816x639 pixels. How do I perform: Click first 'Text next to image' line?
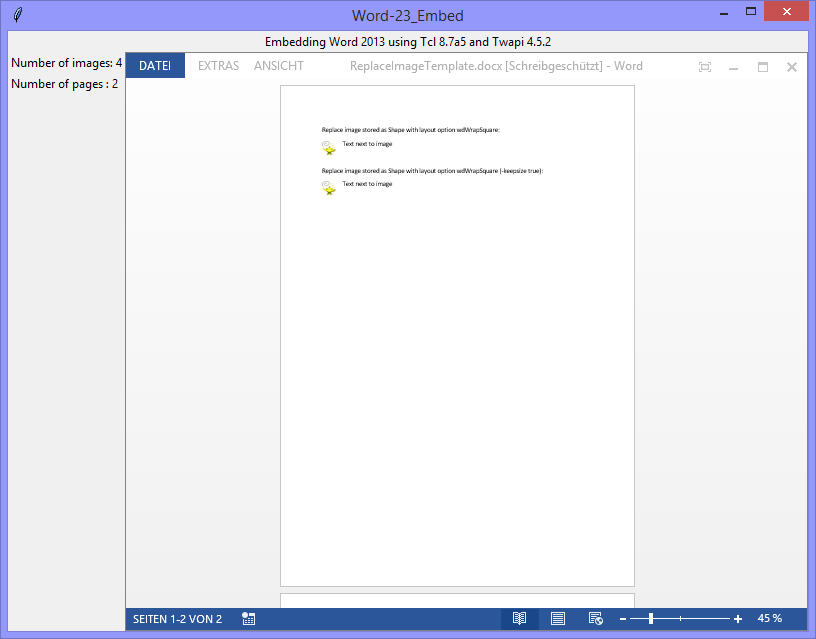[367, 144]
